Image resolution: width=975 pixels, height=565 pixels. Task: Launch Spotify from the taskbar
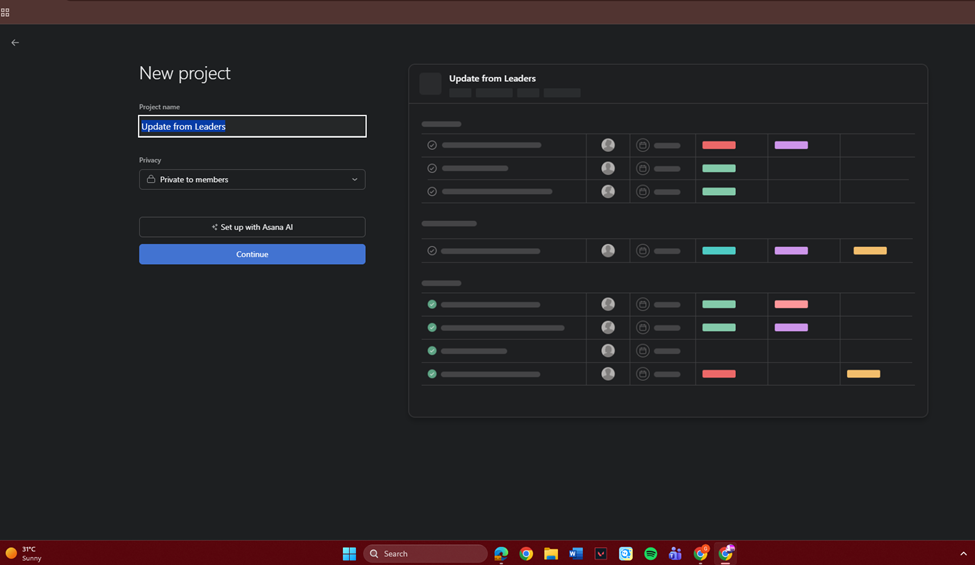pos(650,553)
